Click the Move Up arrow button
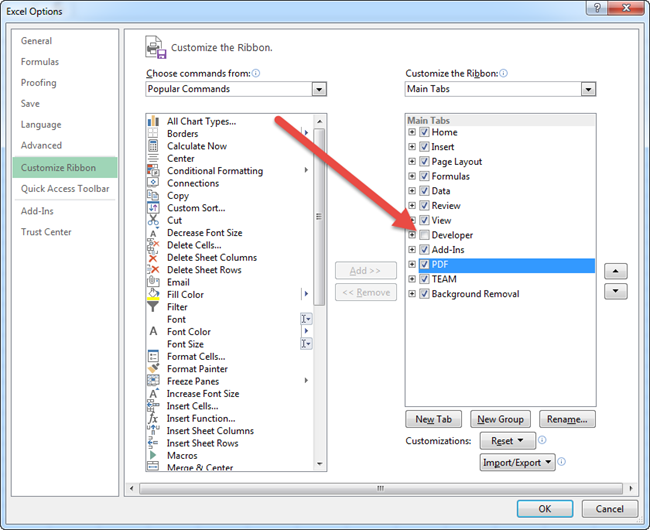 coord(617,271)
